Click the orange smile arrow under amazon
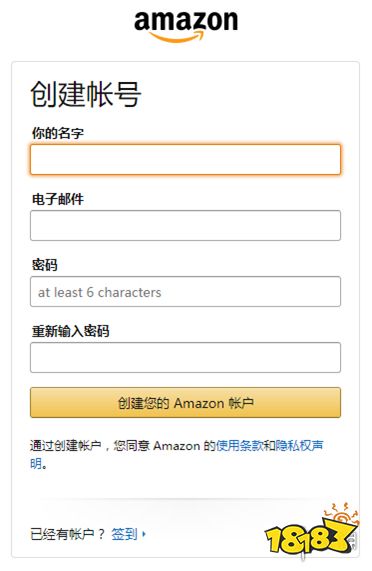 click(176, 36)
